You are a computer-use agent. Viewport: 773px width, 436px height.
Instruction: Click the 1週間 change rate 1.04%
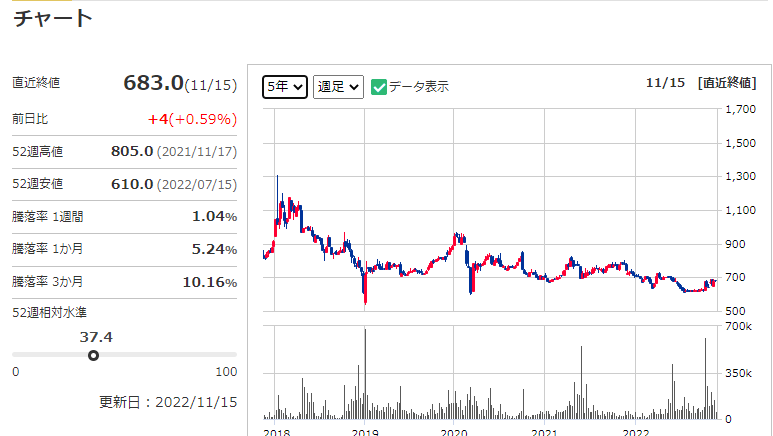[214, 217]
